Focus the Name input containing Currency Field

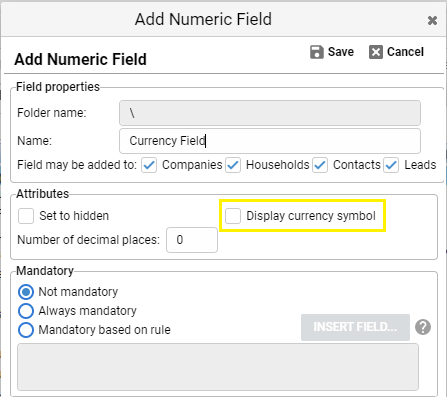tap(270, 141)
